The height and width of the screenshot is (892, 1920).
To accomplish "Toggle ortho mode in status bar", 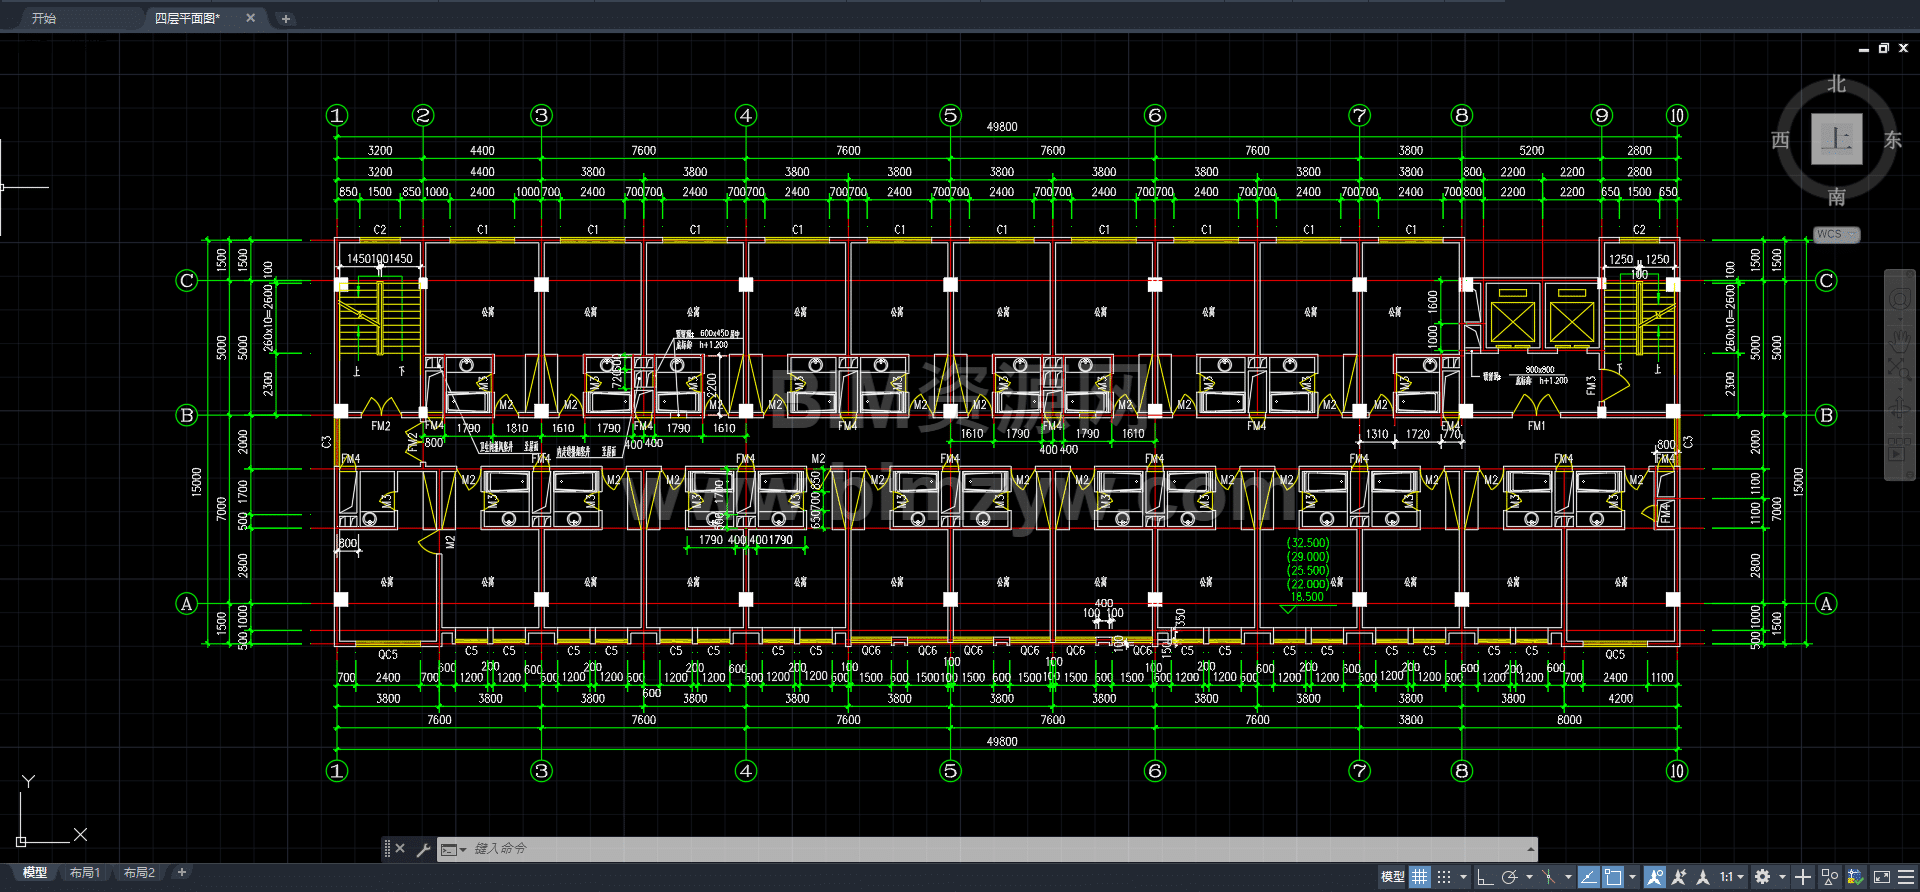I will [x=1485, y=877].
